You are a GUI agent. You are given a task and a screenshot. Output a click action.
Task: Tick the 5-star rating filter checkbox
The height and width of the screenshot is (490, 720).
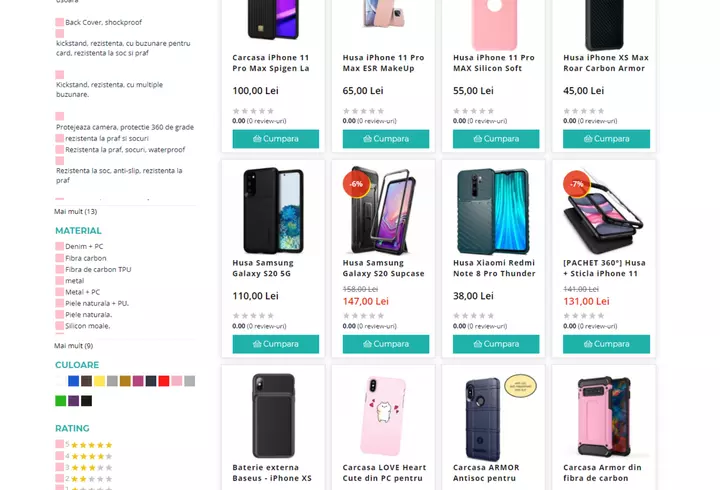tap(60, 444)
